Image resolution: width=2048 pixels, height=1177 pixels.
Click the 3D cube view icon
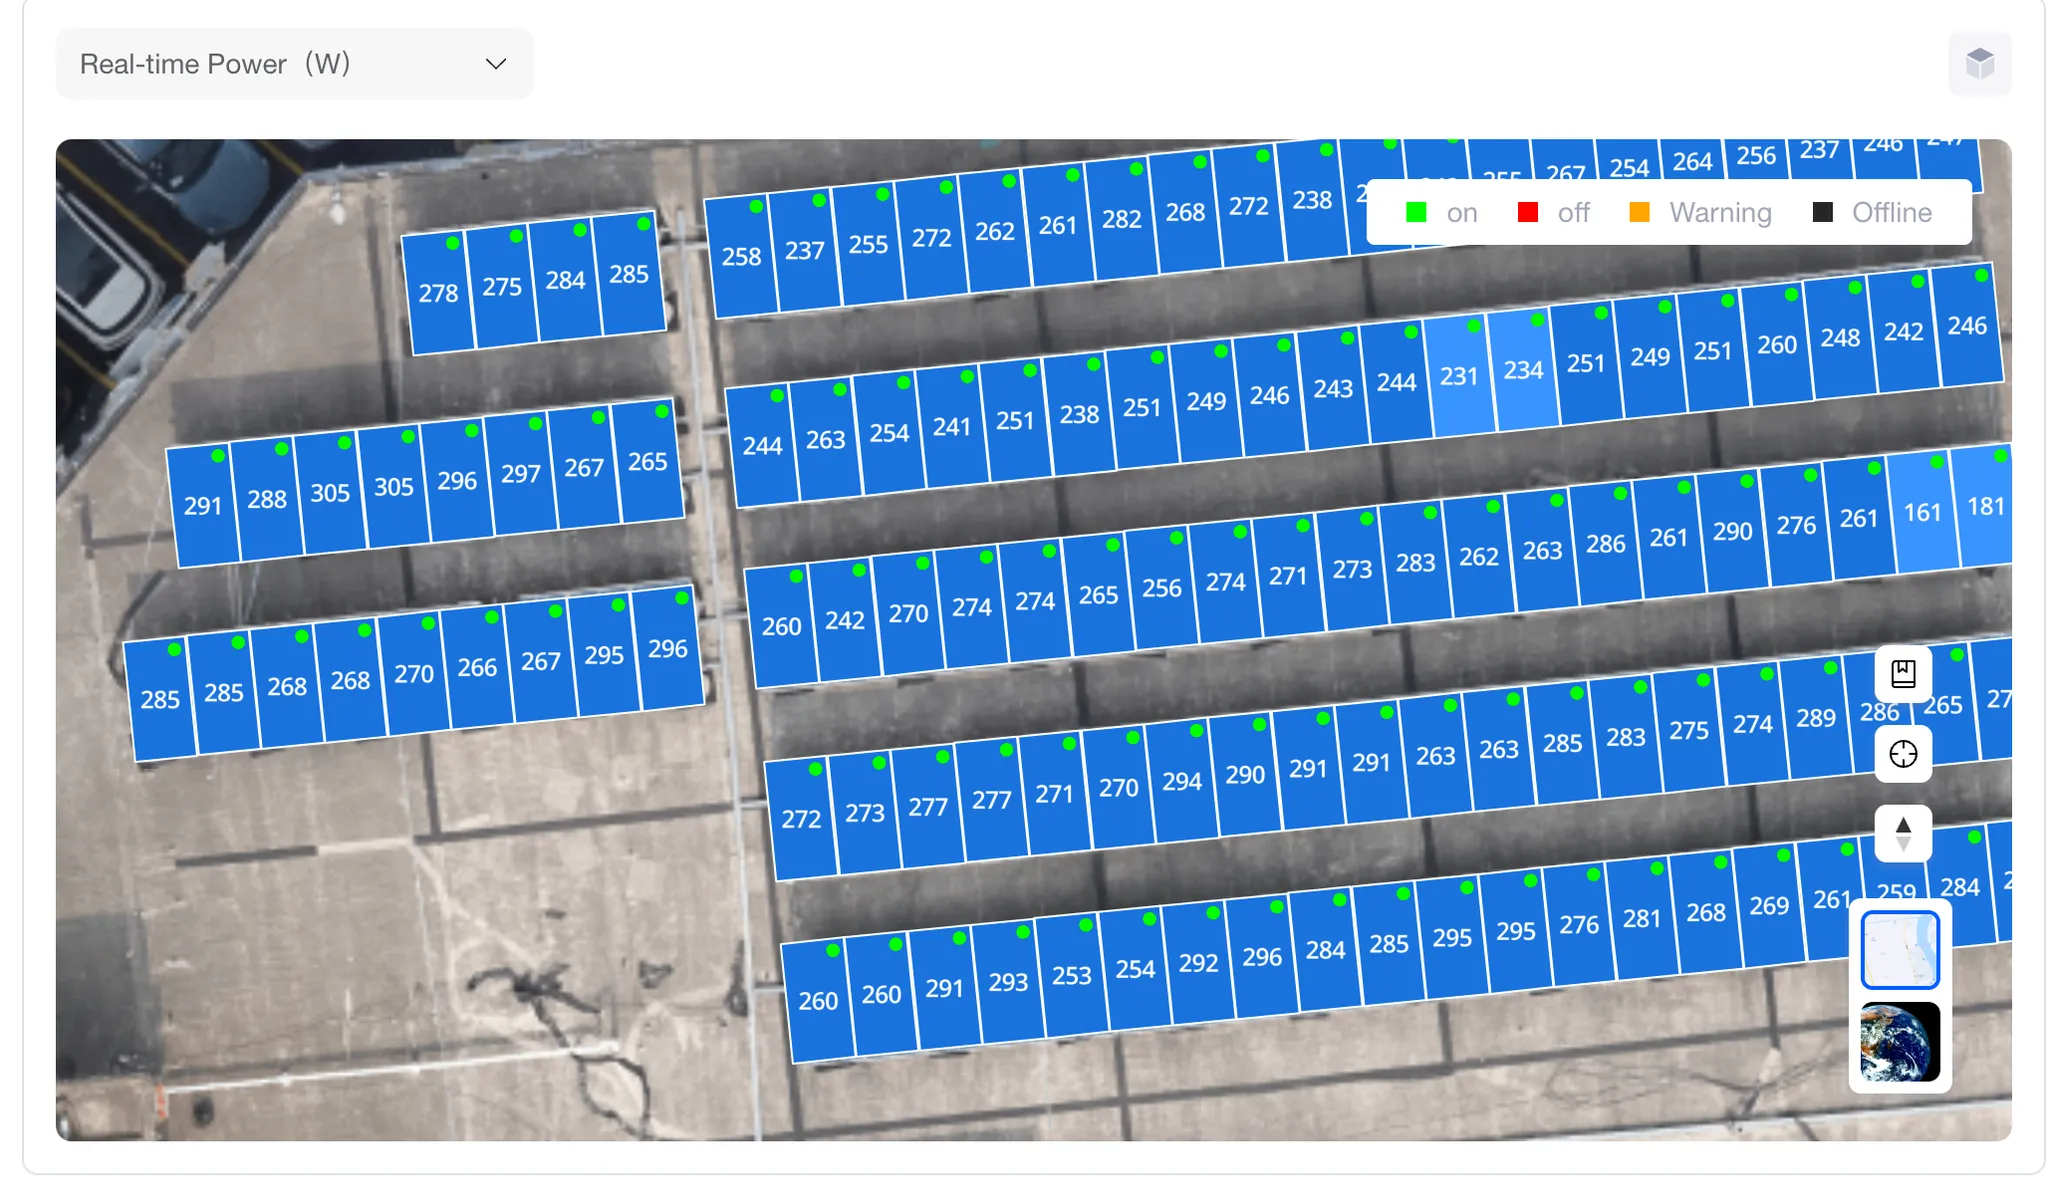1979,64
